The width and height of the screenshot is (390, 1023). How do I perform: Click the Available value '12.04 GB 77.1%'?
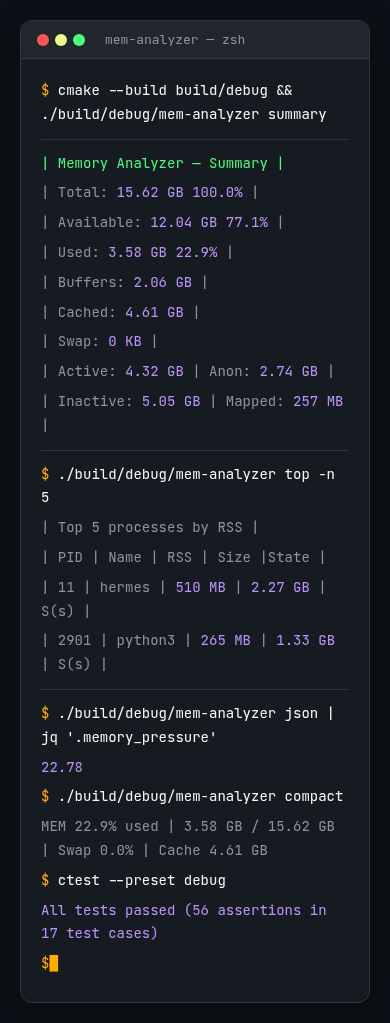point(209,222)
